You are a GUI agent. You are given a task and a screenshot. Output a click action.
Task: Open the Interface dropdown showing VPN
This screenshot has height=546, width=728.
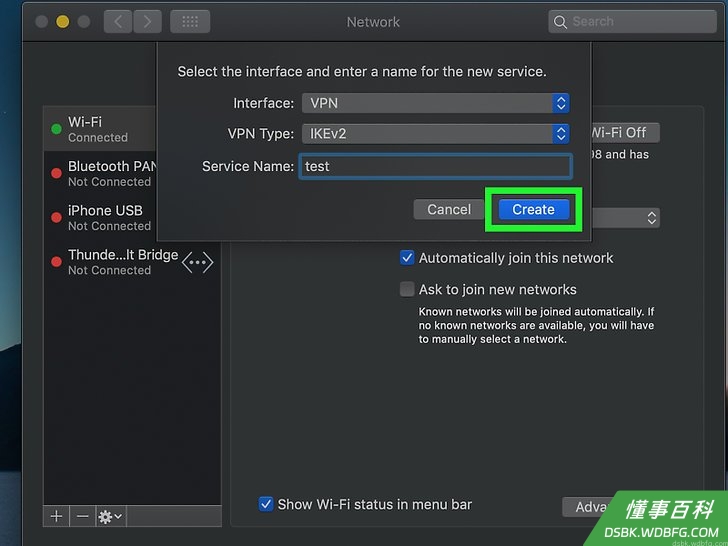(x=436, y=103)
